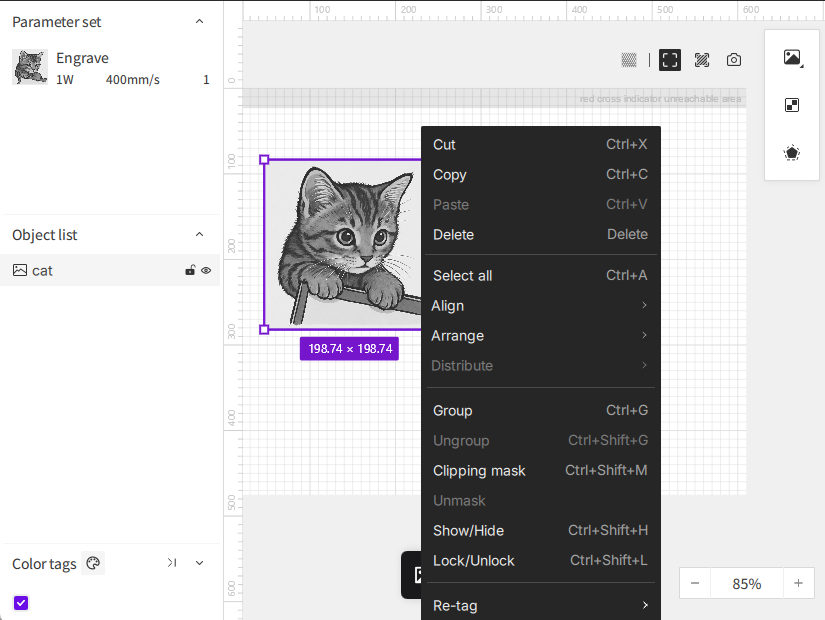Click the camera capture icon
Viewport: 825px width, 620px height.
(734, 60)
